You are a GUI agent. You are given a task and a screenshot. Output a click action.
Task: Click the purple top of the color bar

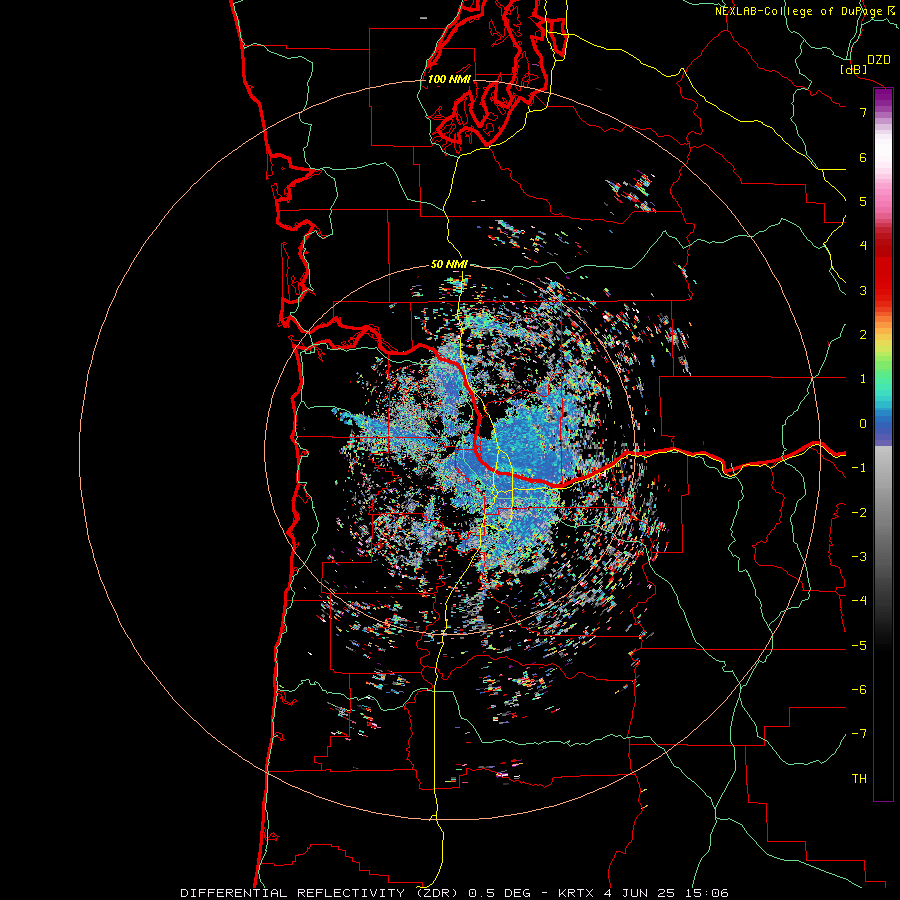(883, 98)
